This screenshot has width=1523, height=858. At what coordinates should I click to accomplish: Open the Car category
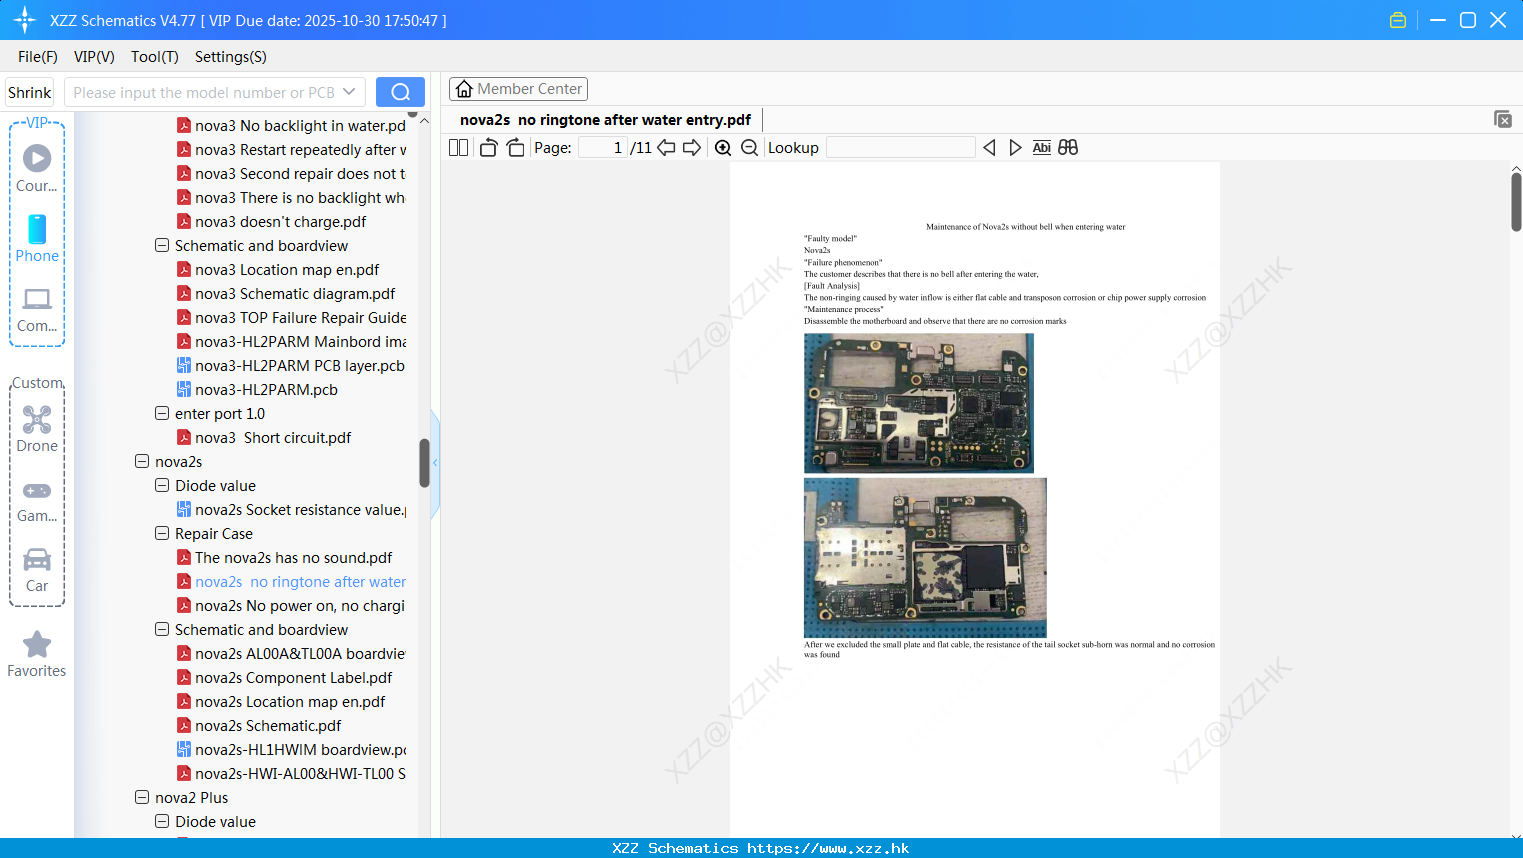click(x=37, y=570)
